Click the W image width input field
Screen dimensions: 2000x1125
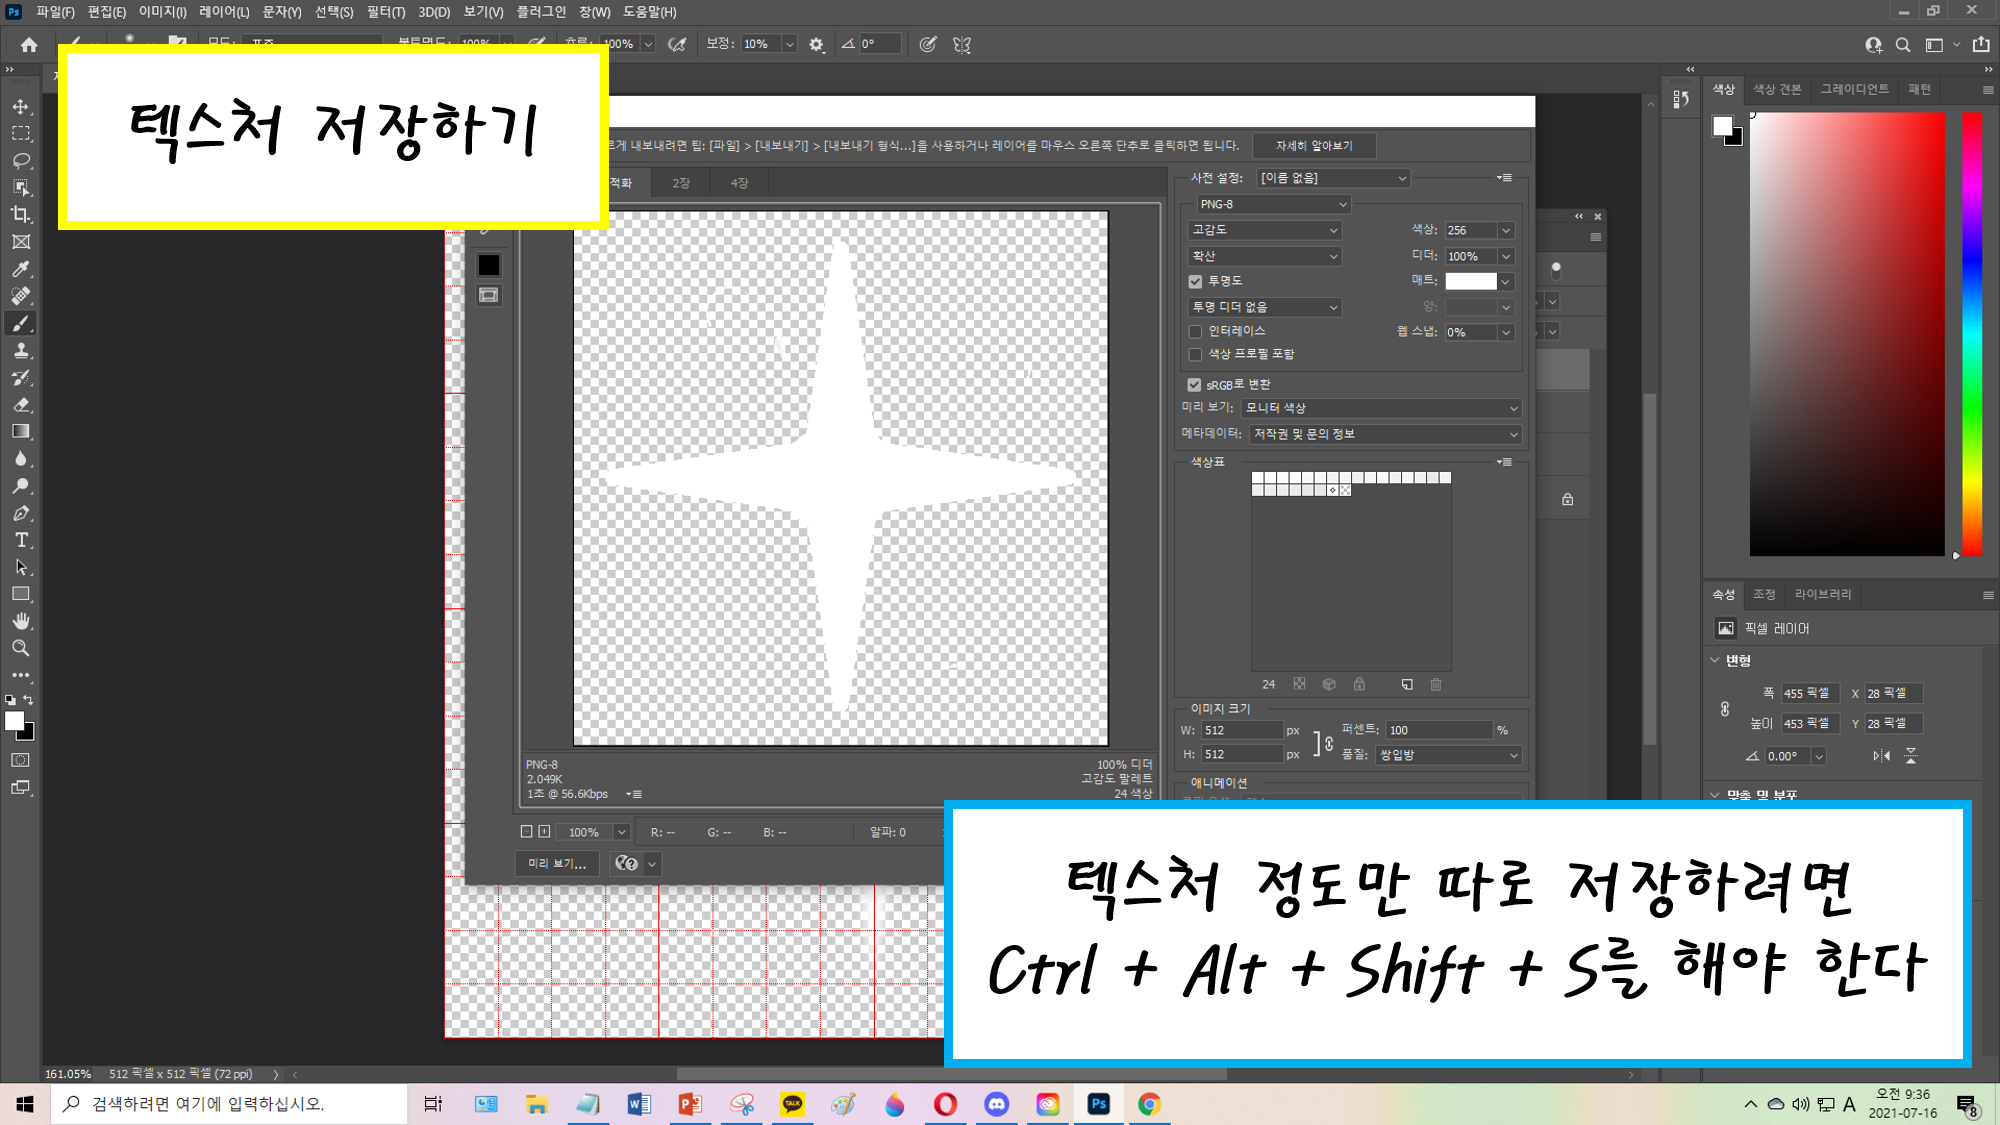[1241, 730]
